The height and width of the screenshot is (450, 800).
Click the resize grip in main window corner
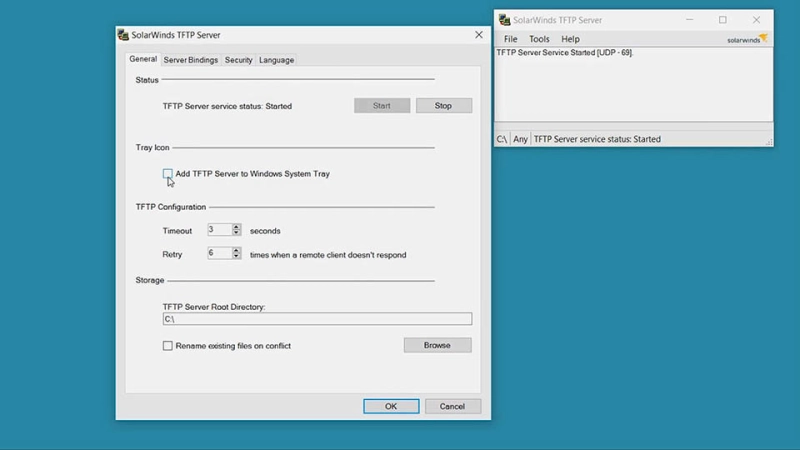pos(769,142)
